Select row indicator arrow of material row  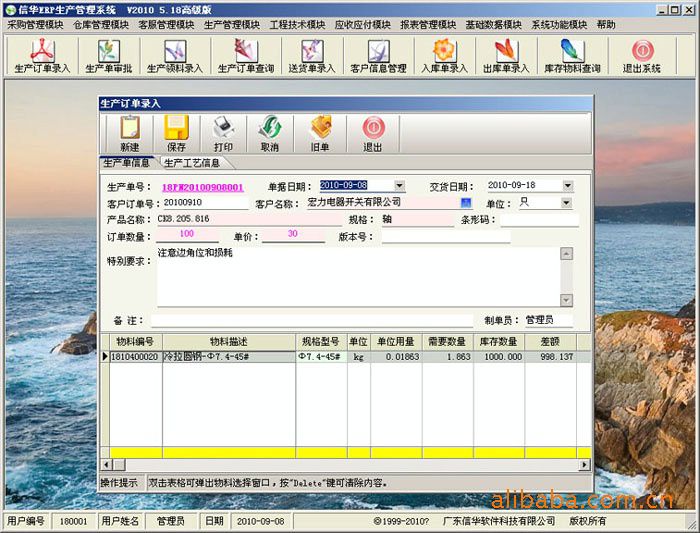(105, 357)
